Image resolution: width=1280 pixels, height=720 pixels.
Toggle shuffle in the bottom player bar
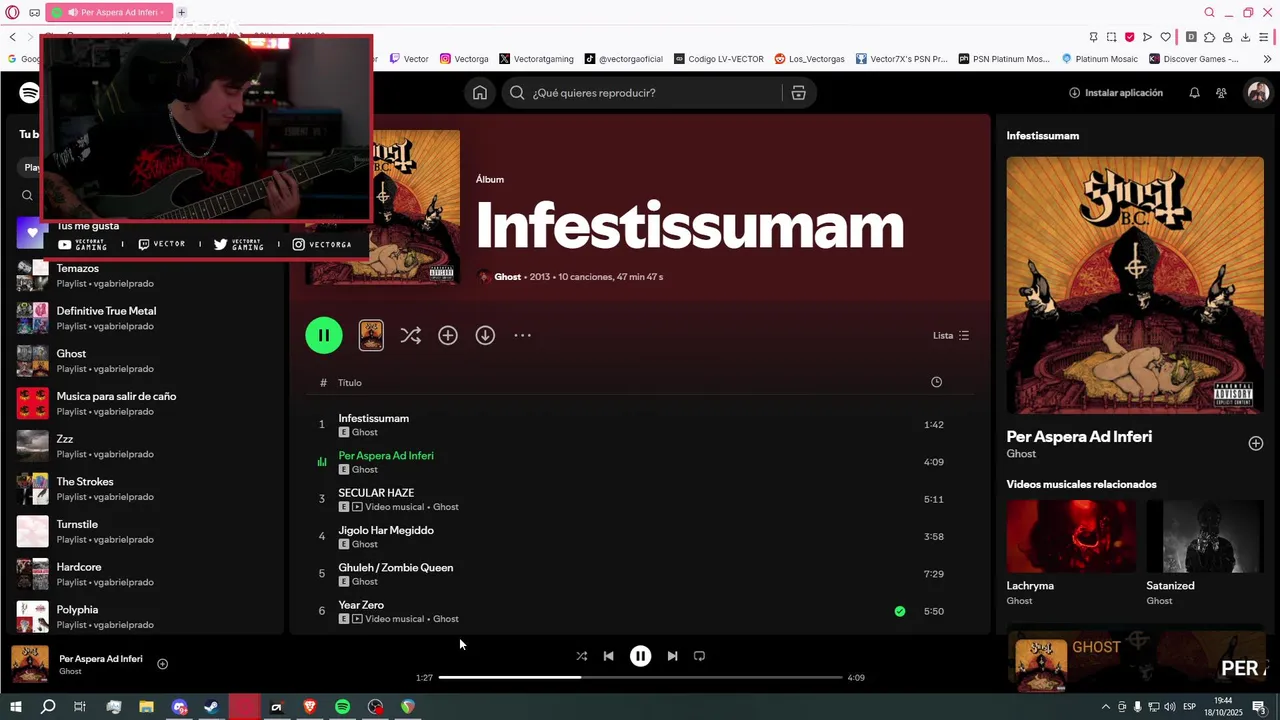[581, 656]
